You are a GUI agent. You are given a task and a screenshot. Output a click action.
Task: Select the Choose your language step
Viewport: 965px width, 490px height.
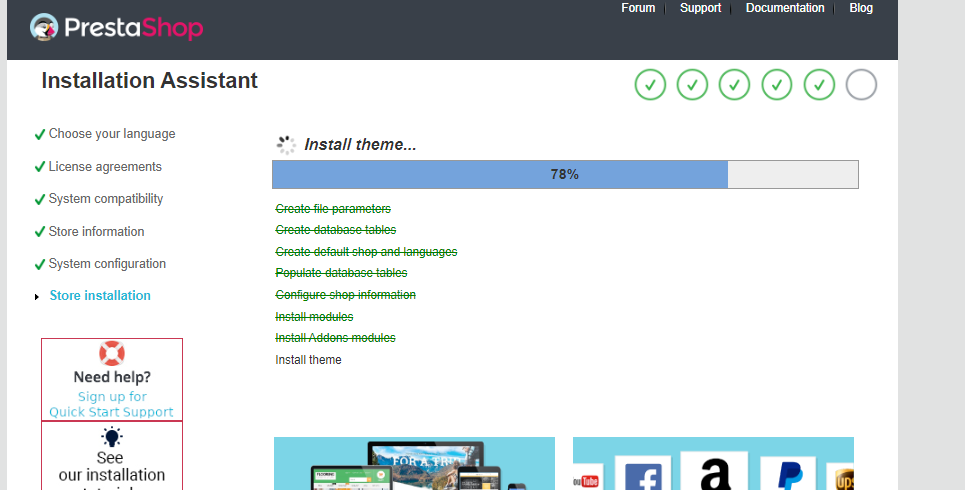(x=112, y=134)
